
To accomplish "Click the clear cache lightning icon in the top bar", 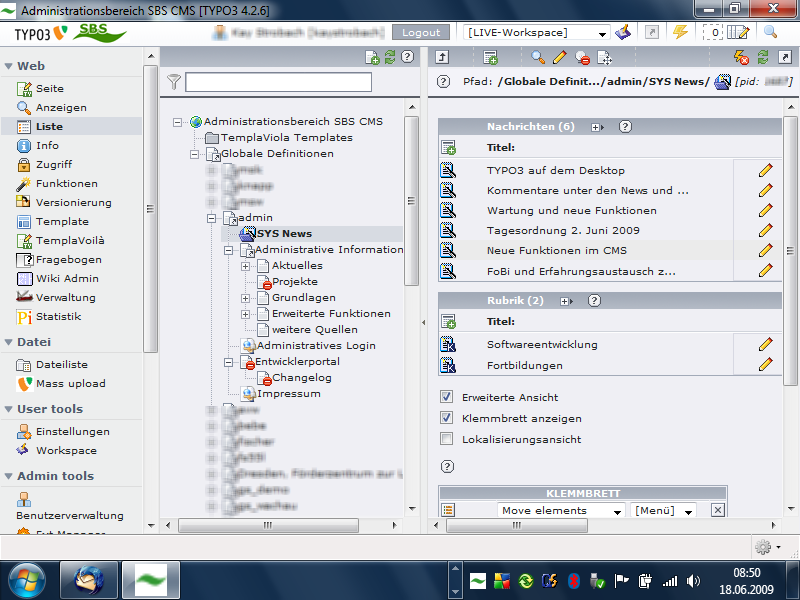I will pos(680,32).
